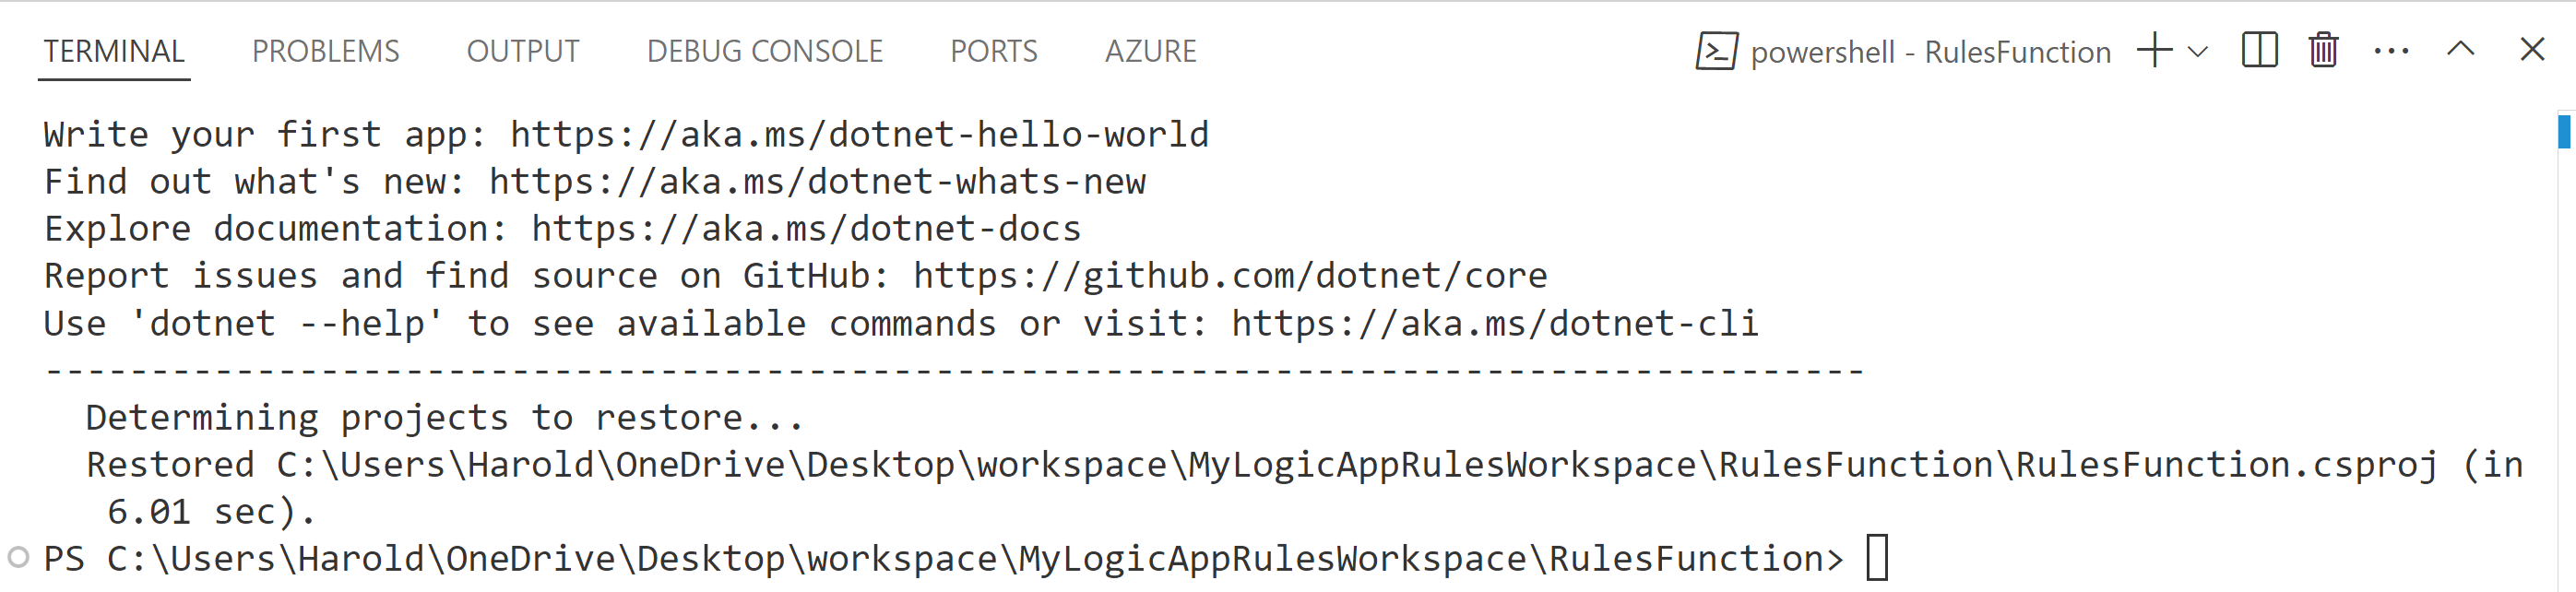The width and height of the screenshot is (2576, 592).
Task: Select the powershell - RulesFunction terminal icon
Action: coord(1718,51)
